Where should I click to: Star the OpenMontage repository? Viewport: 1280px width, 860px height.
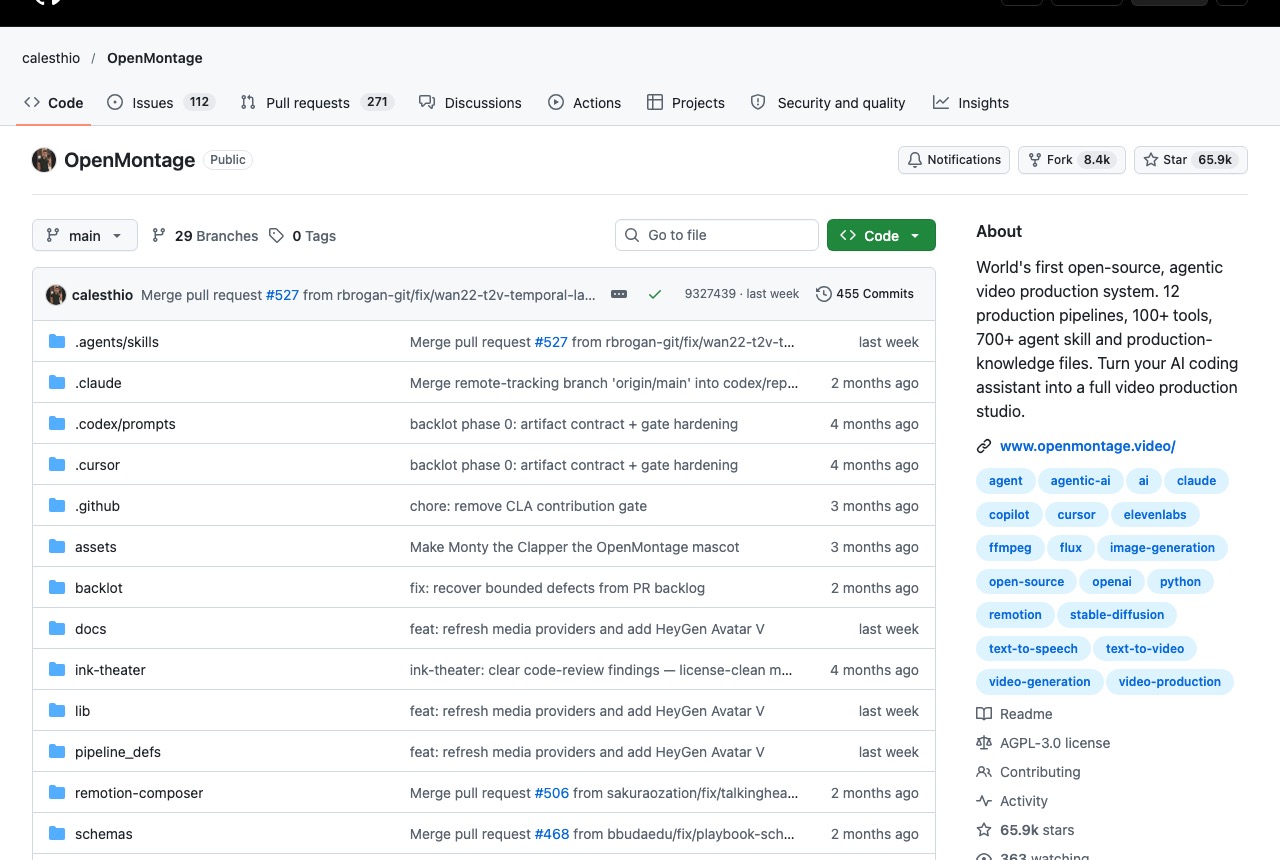pos(1191,160)
